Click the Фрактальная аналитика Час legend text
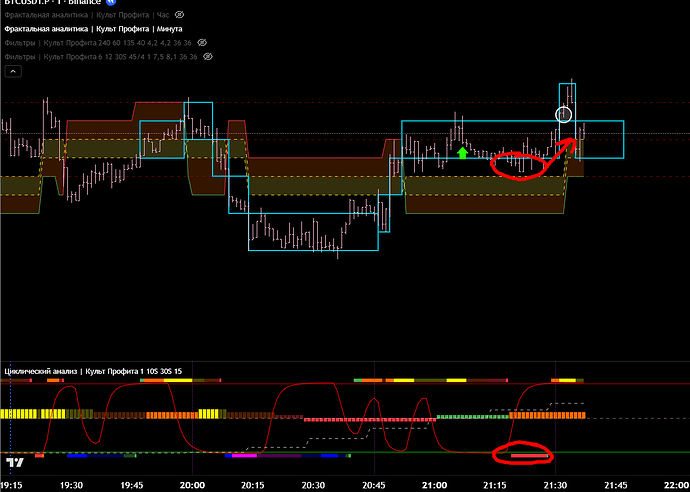 pos(86,17)
